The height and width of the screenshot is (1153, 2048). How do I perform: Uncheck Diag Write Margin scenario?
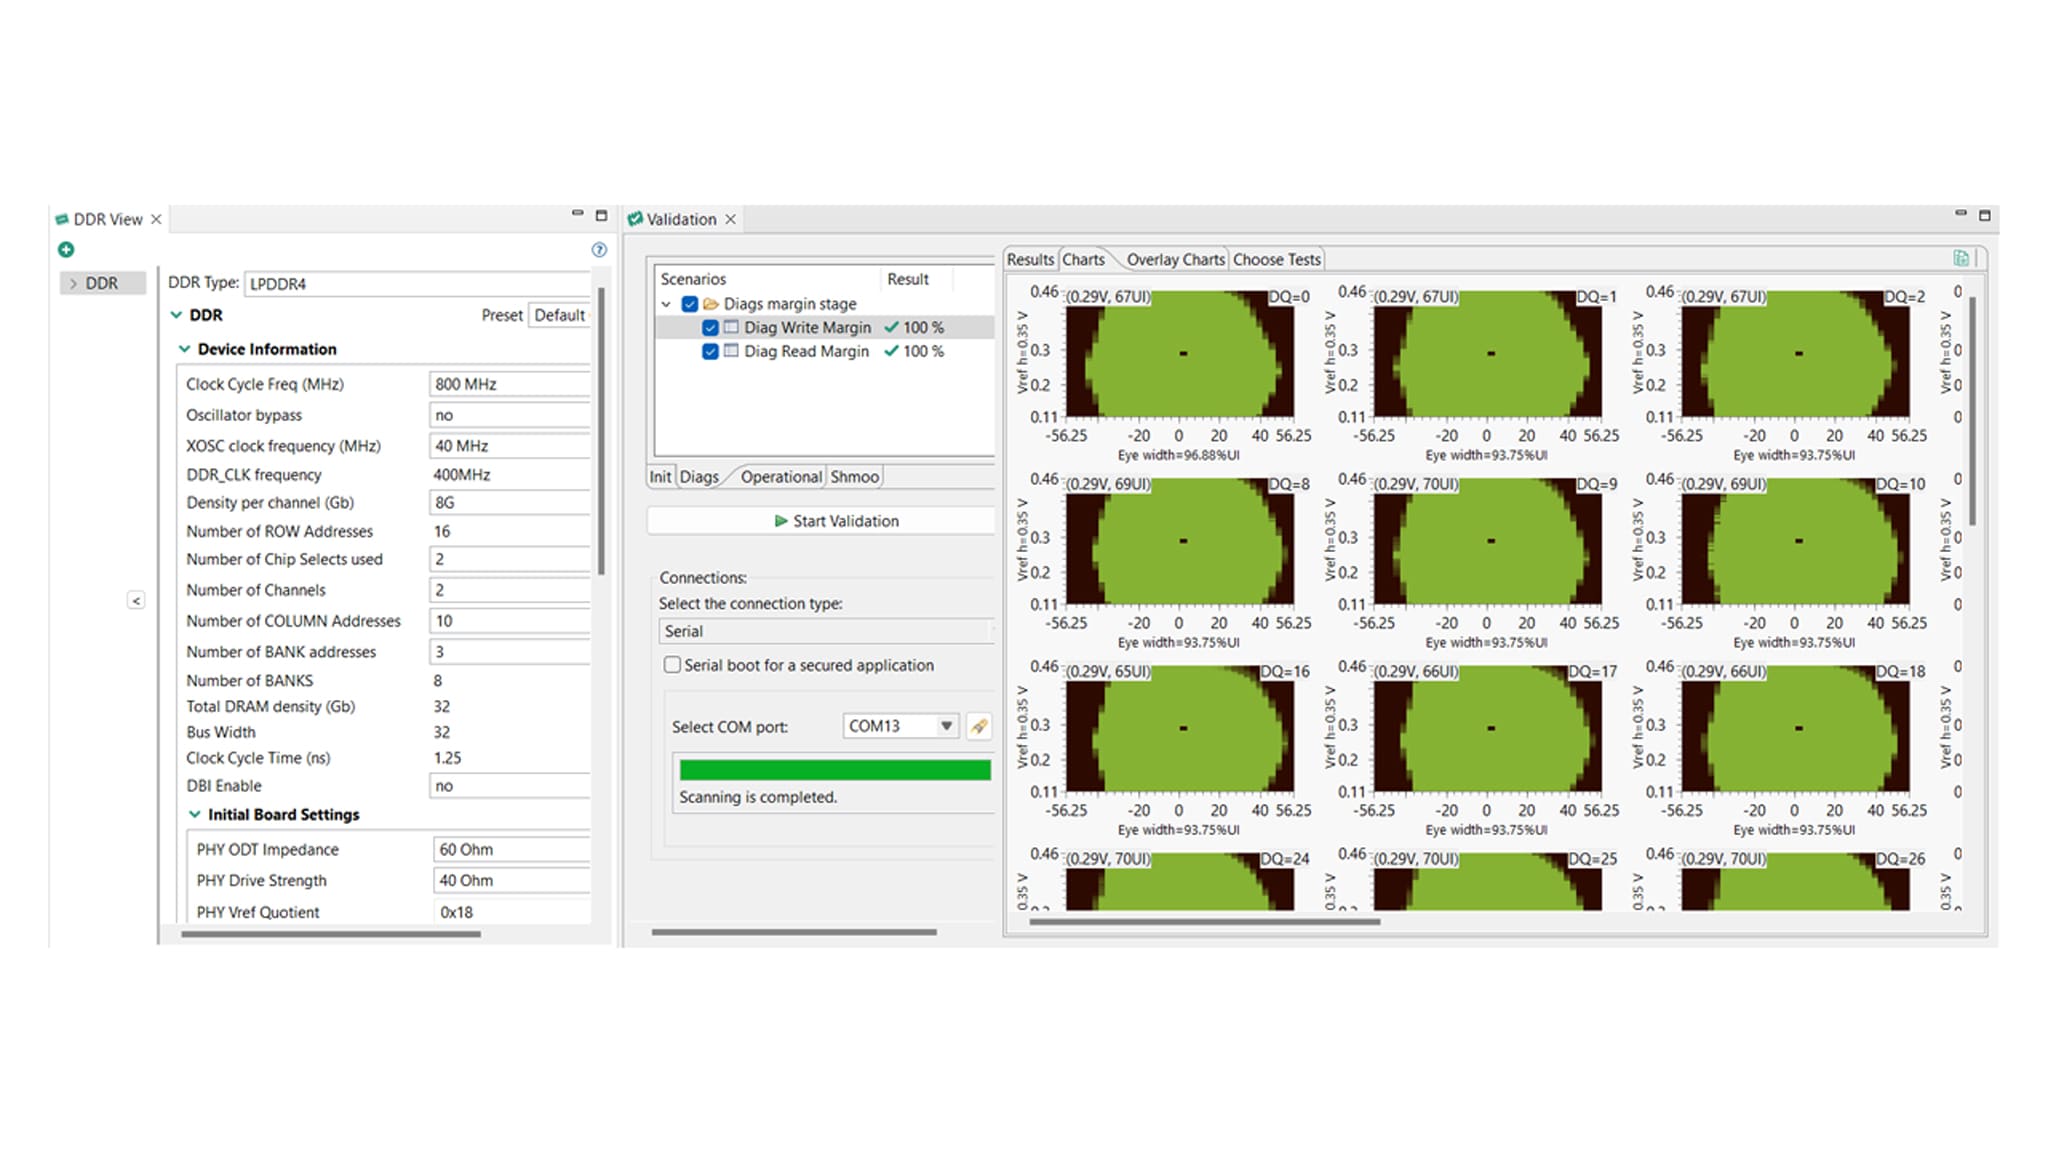click(710, 328)
